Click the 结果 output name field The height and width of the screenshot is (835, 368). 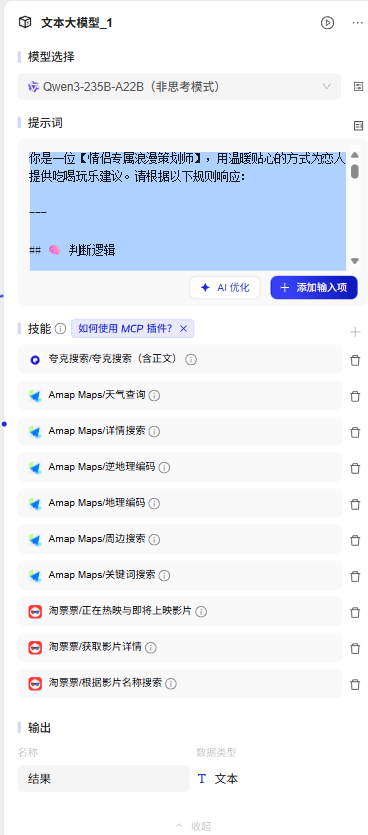[x=103, y=779]
